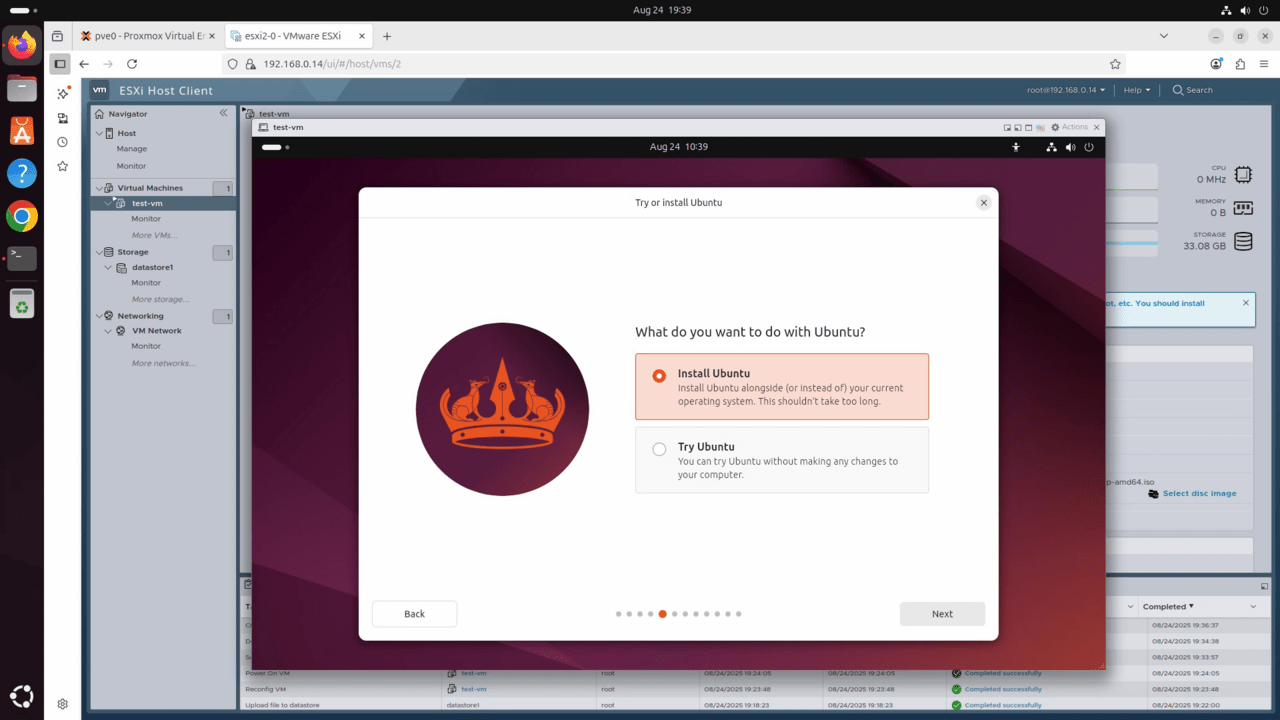Viewport: 1280px width, 720px height.
Task: Select Manage under Host in Navigator
Action: click(x=131, y=149)
